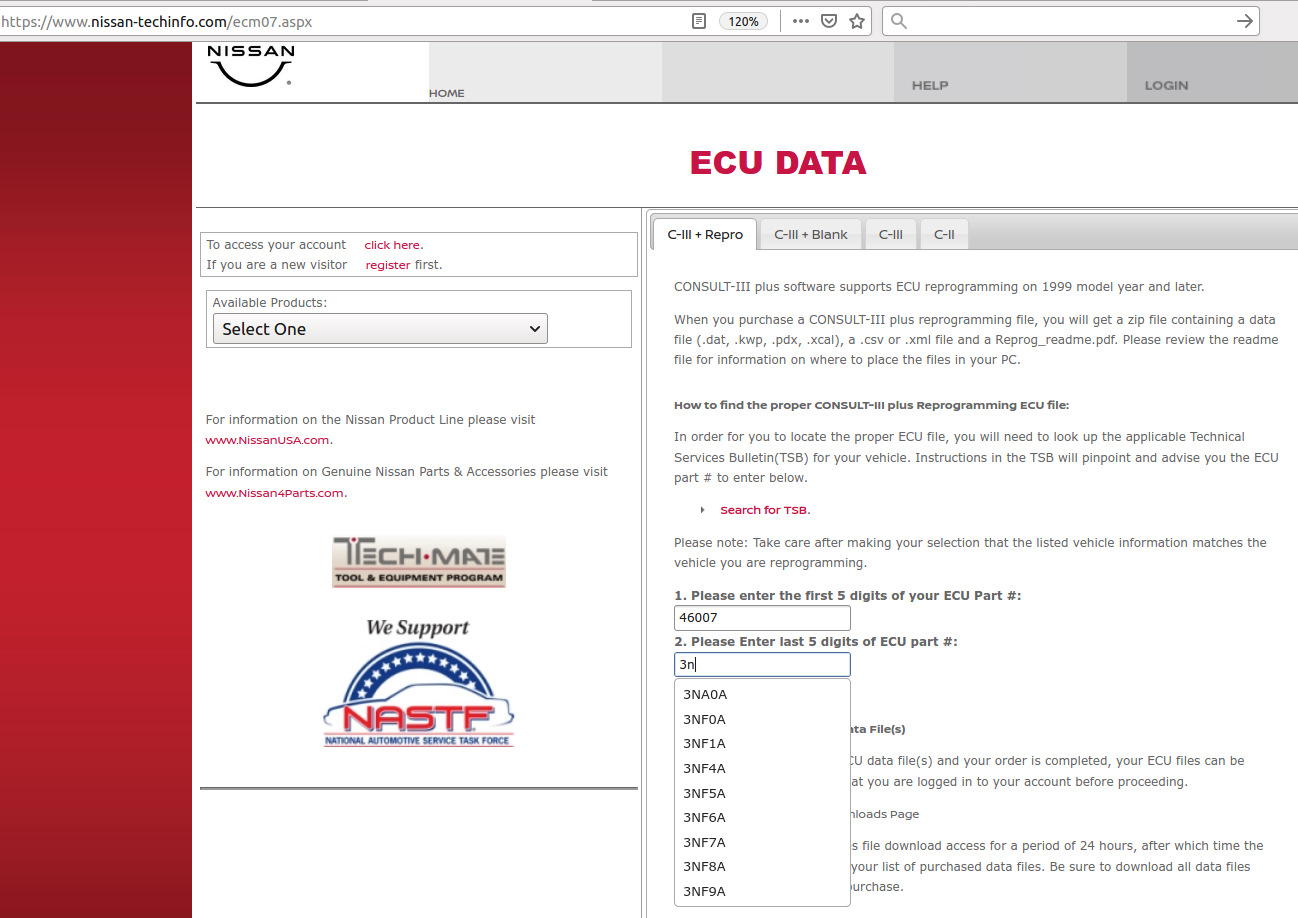Choose 3NF9A from the suggestion list
The width and height of the screenshot is (1298, 918).
tap(762, 891)
